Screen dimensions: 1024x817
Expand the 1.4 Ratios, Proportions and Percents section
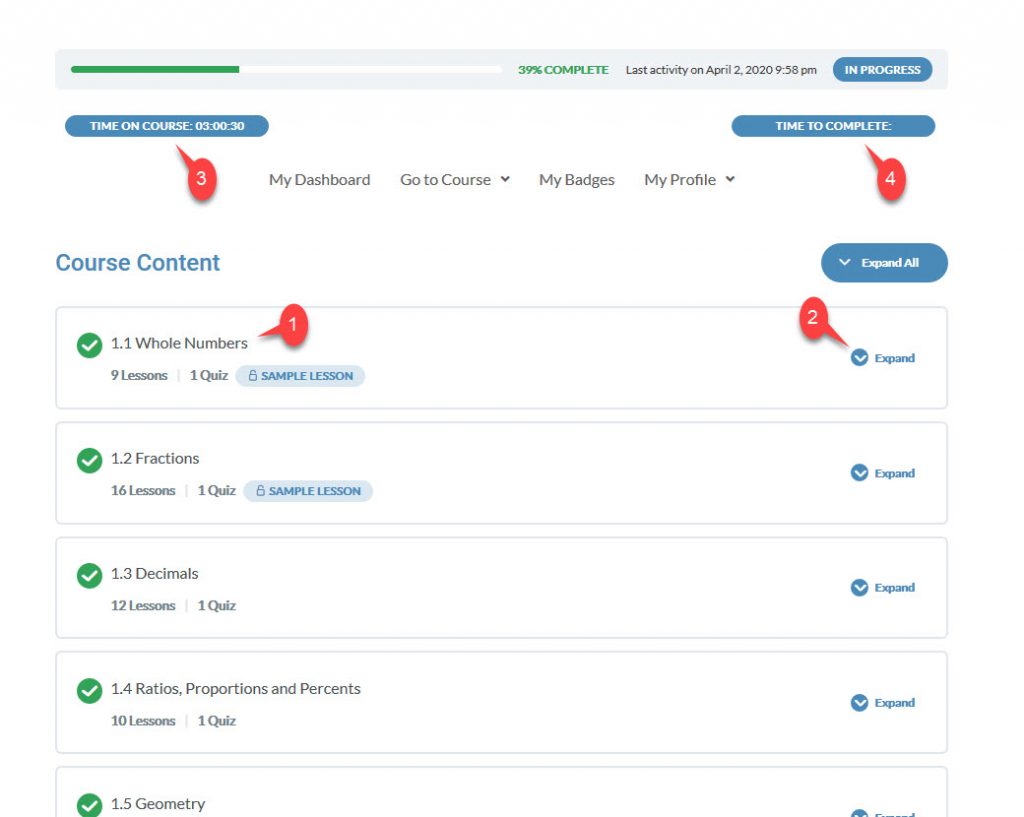(x=882, y=703)
